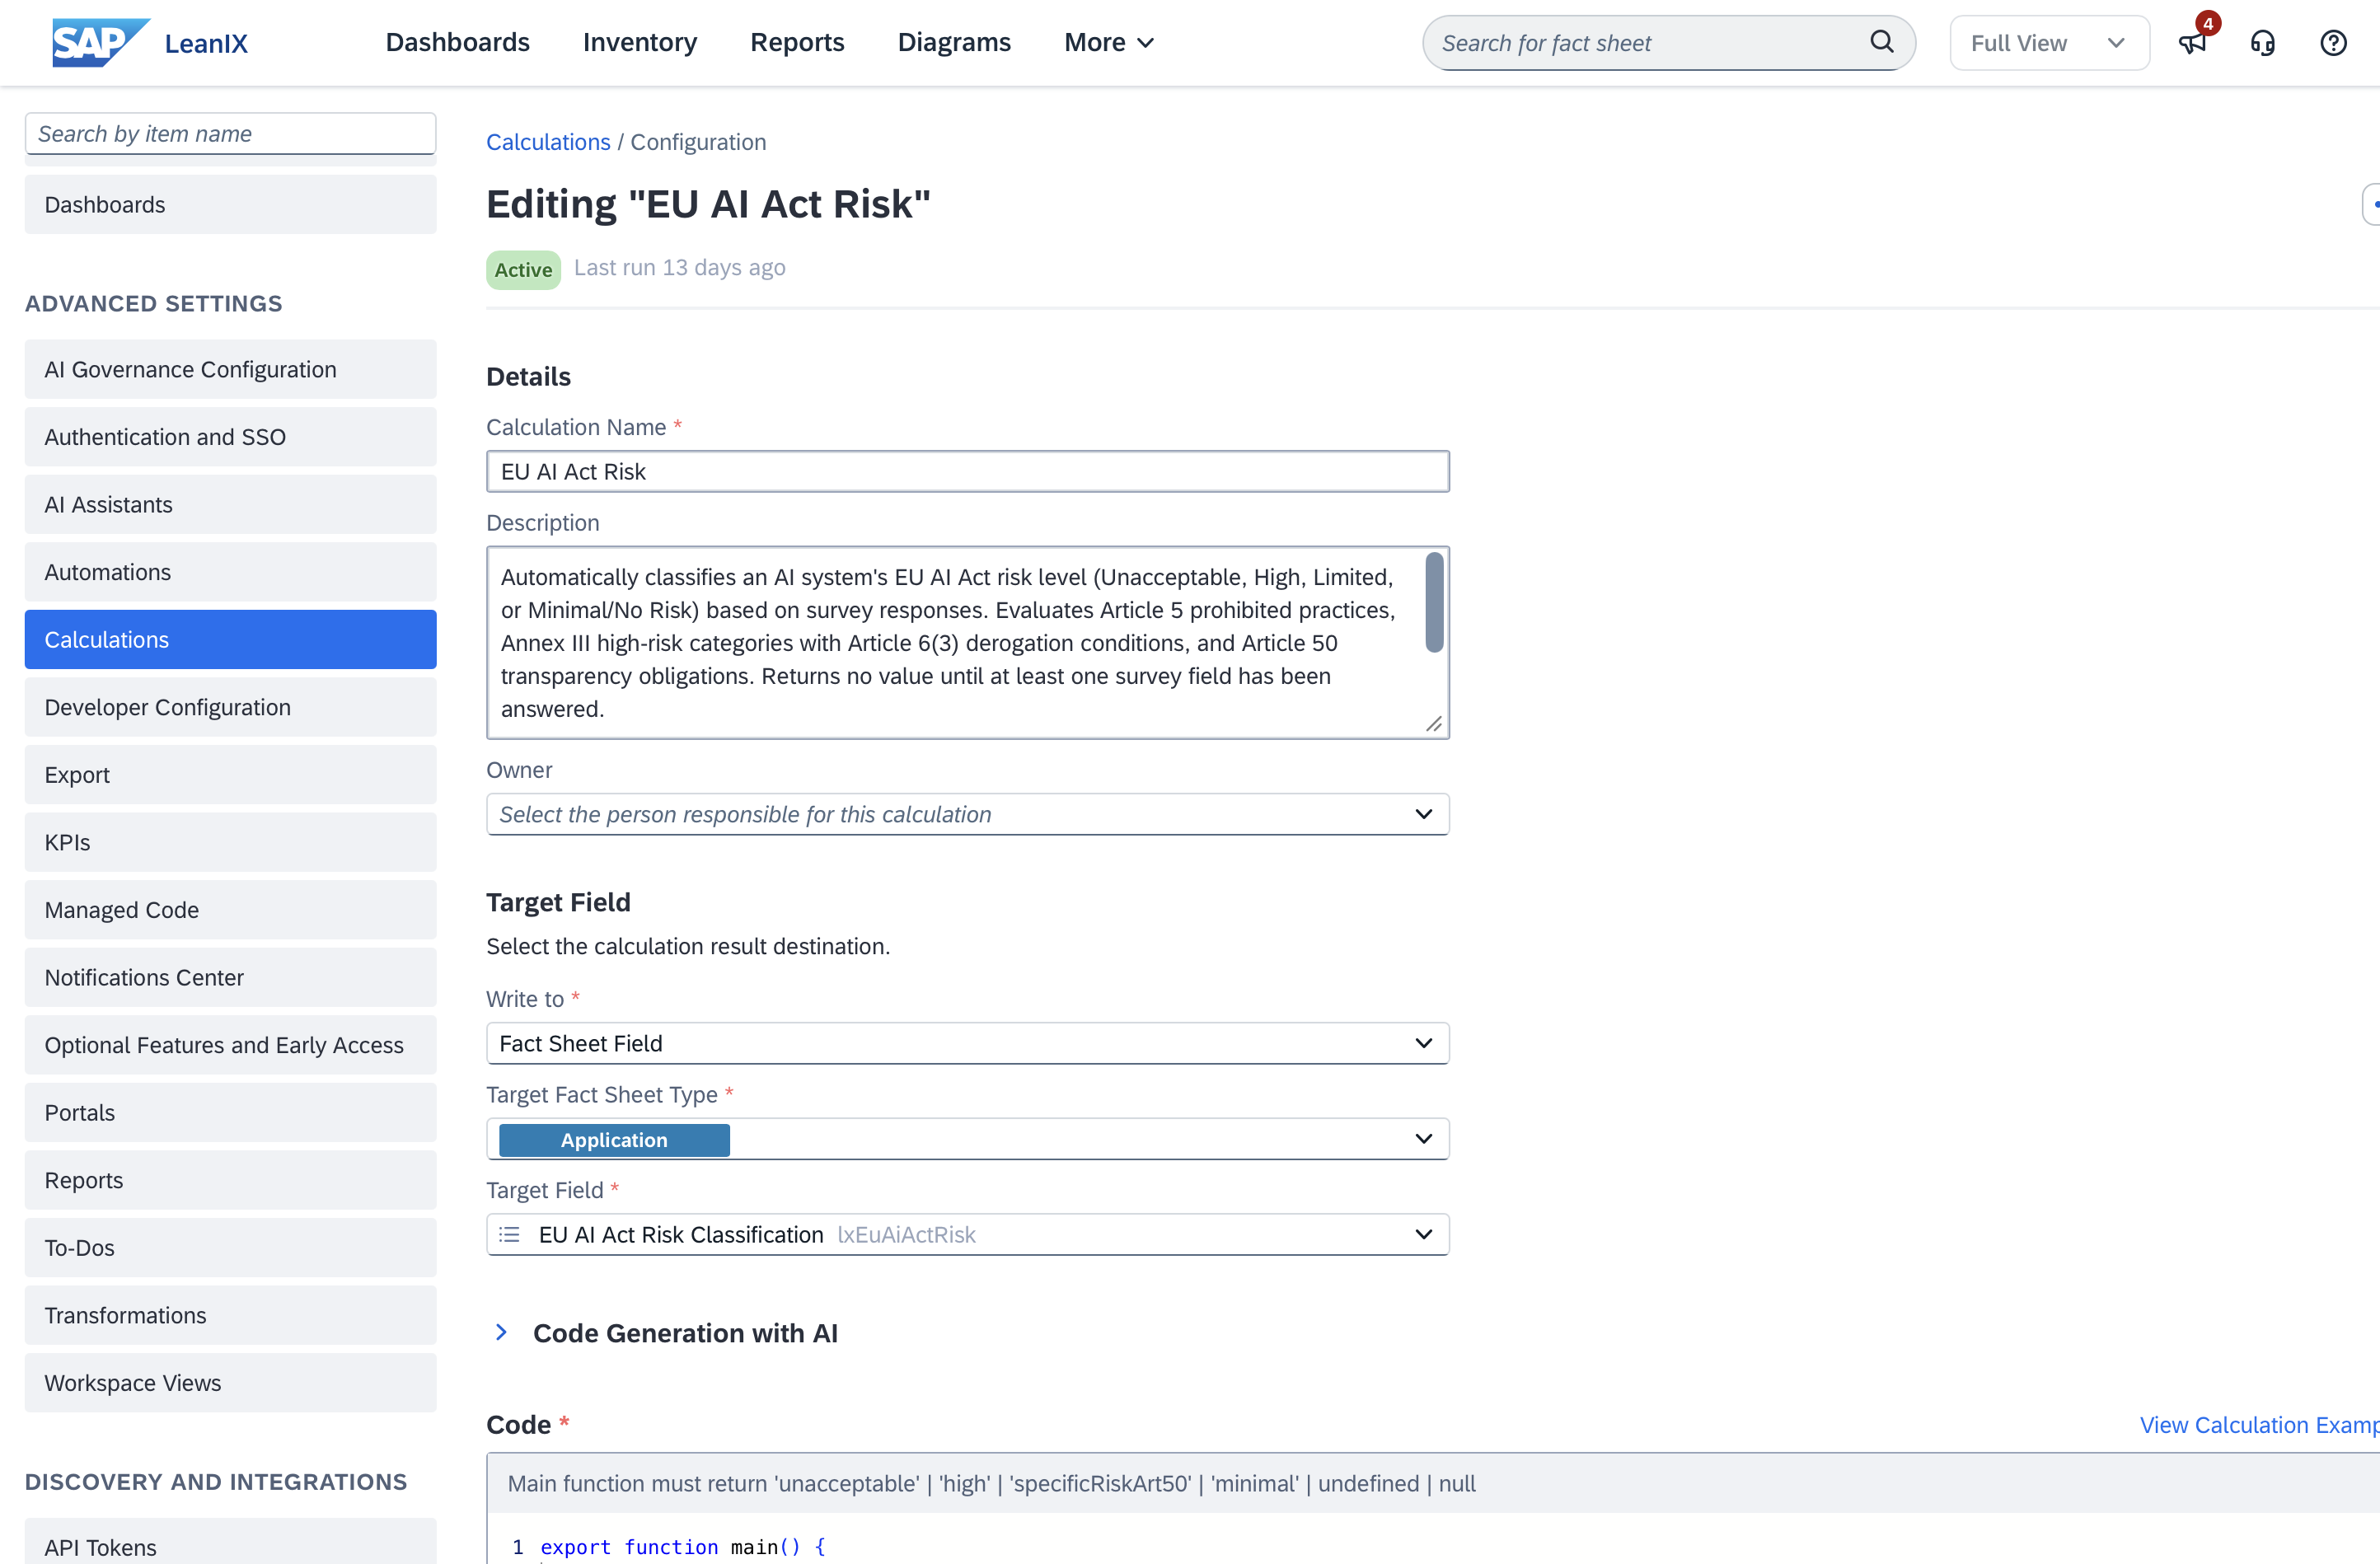Select Authentication and SSO sidebar item
2380x1564 pixels.
pos(231,437)
